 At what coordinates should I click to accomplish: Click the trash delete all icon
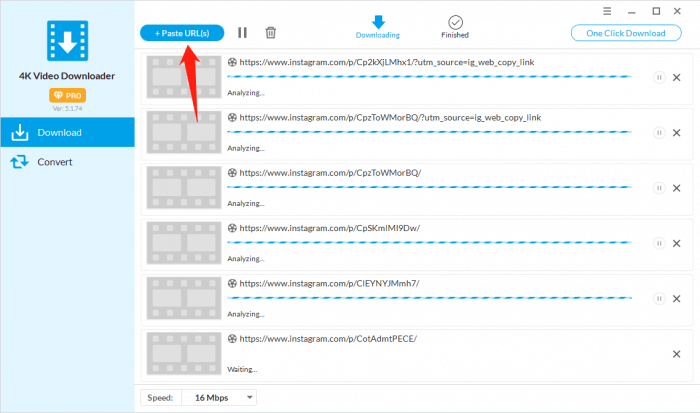(270, 33)
